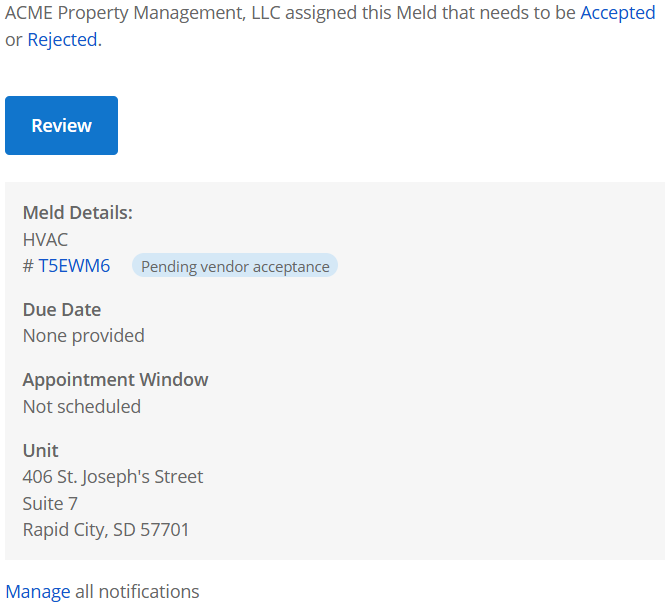Click the Not scheduled appointment text

click(x=82, y=406)
